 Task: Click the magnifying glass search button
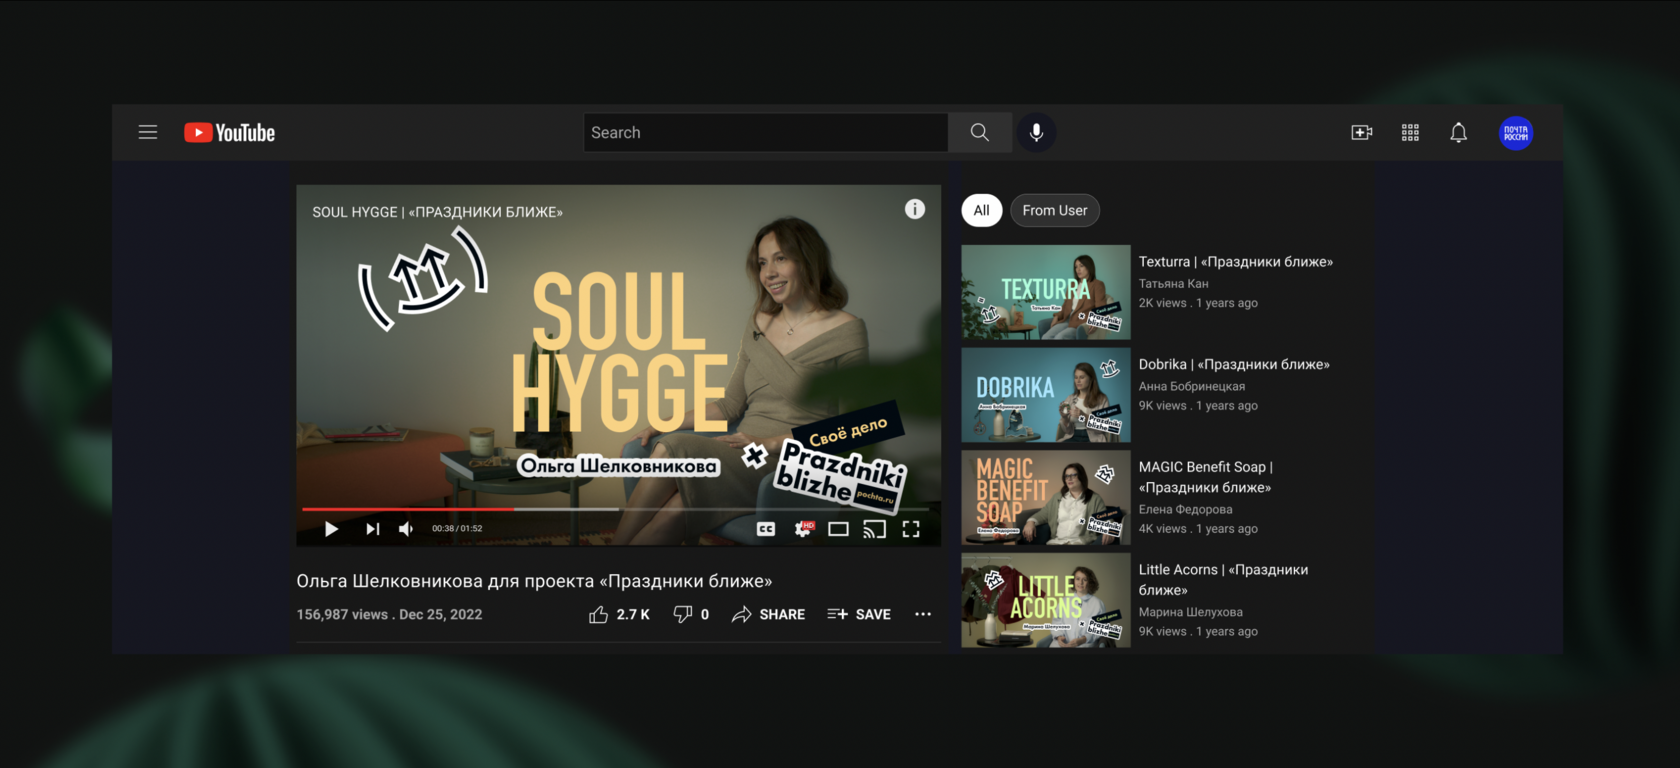click(980, 132)
